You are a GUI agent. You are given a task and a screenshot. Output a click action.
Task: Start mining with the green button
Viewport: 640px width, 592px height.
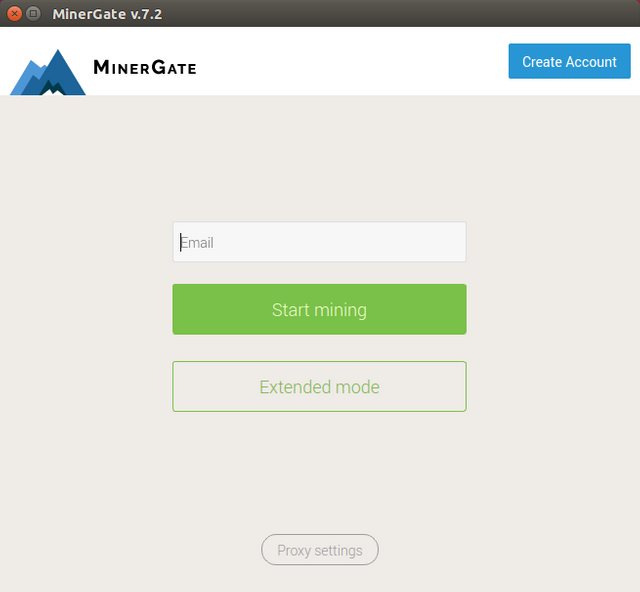[319, 309]
